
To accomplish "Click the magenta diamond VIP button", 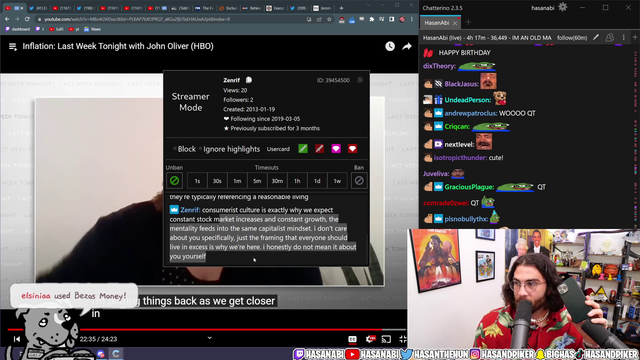I will click(x=336, y=149).
